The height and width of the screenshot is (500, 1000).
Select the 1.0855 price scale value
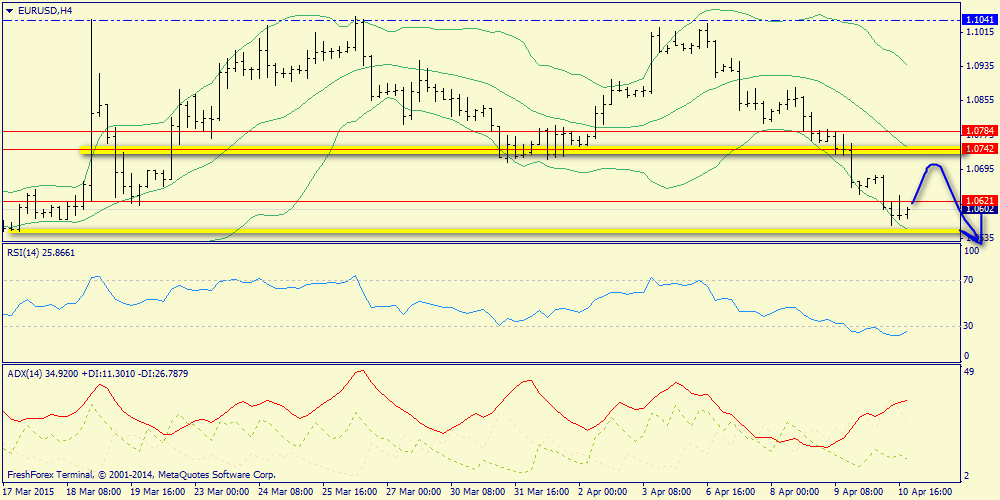(979, 100)
